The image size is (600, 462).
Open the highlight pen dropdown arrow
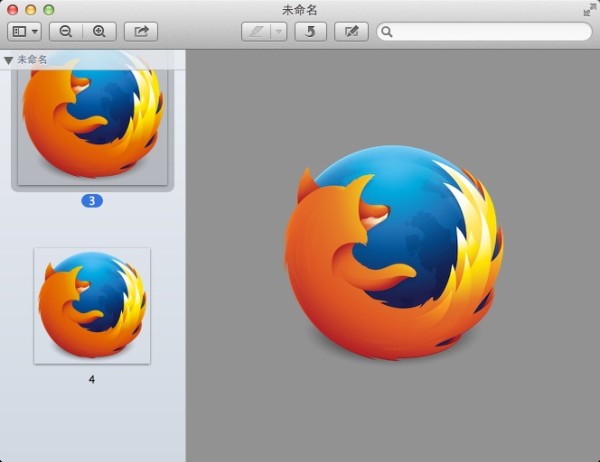coord(278,31)
